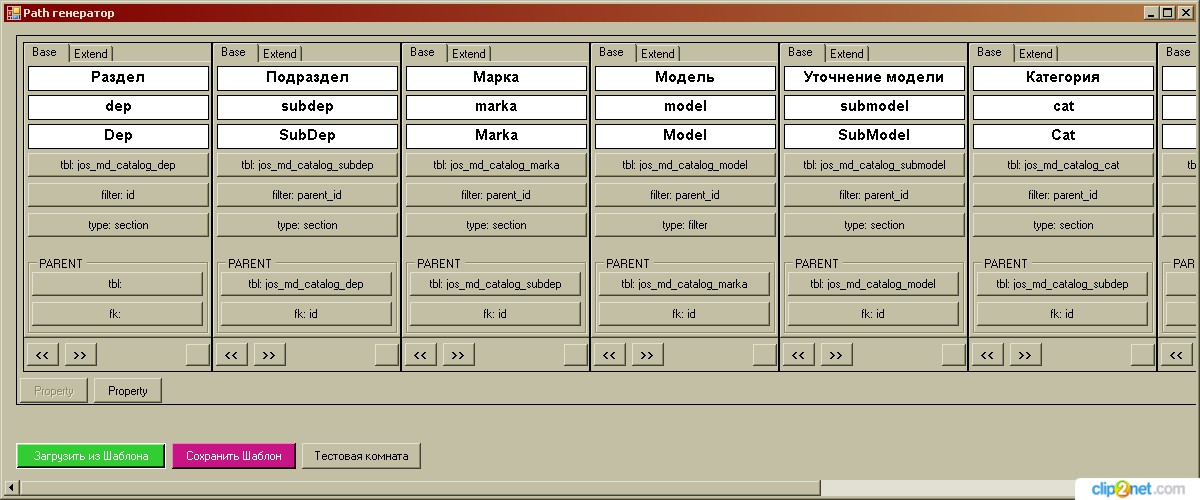
Task: Click type: filter button in Модель column
Action: coord(686,225)
